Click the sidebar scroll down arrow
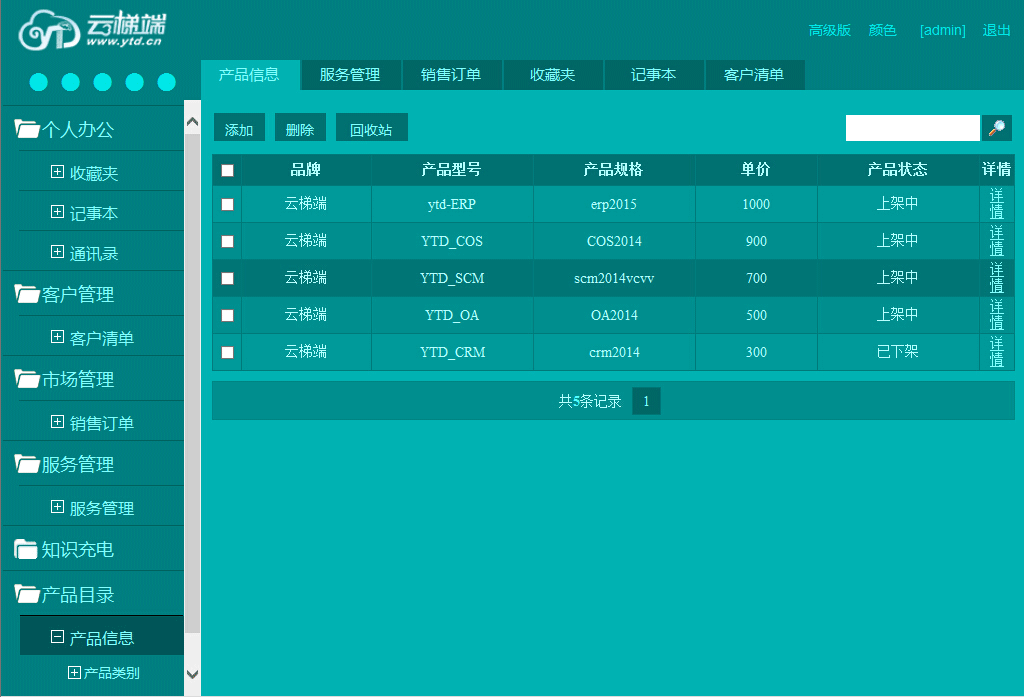Image resolution: width=1024 pixels, height=697 pixels. coord(193,675)
